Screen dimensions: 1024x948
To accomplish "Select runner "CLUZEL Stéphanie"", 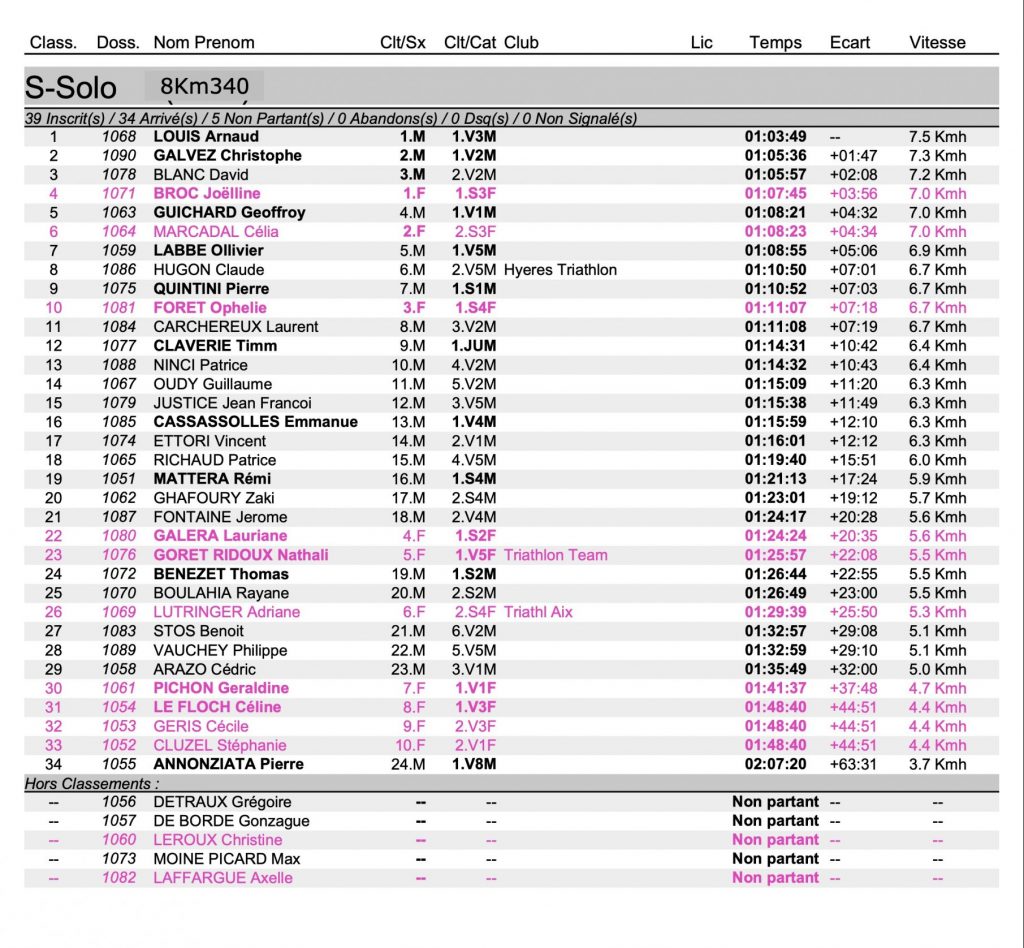I will (x=219, y=745).
